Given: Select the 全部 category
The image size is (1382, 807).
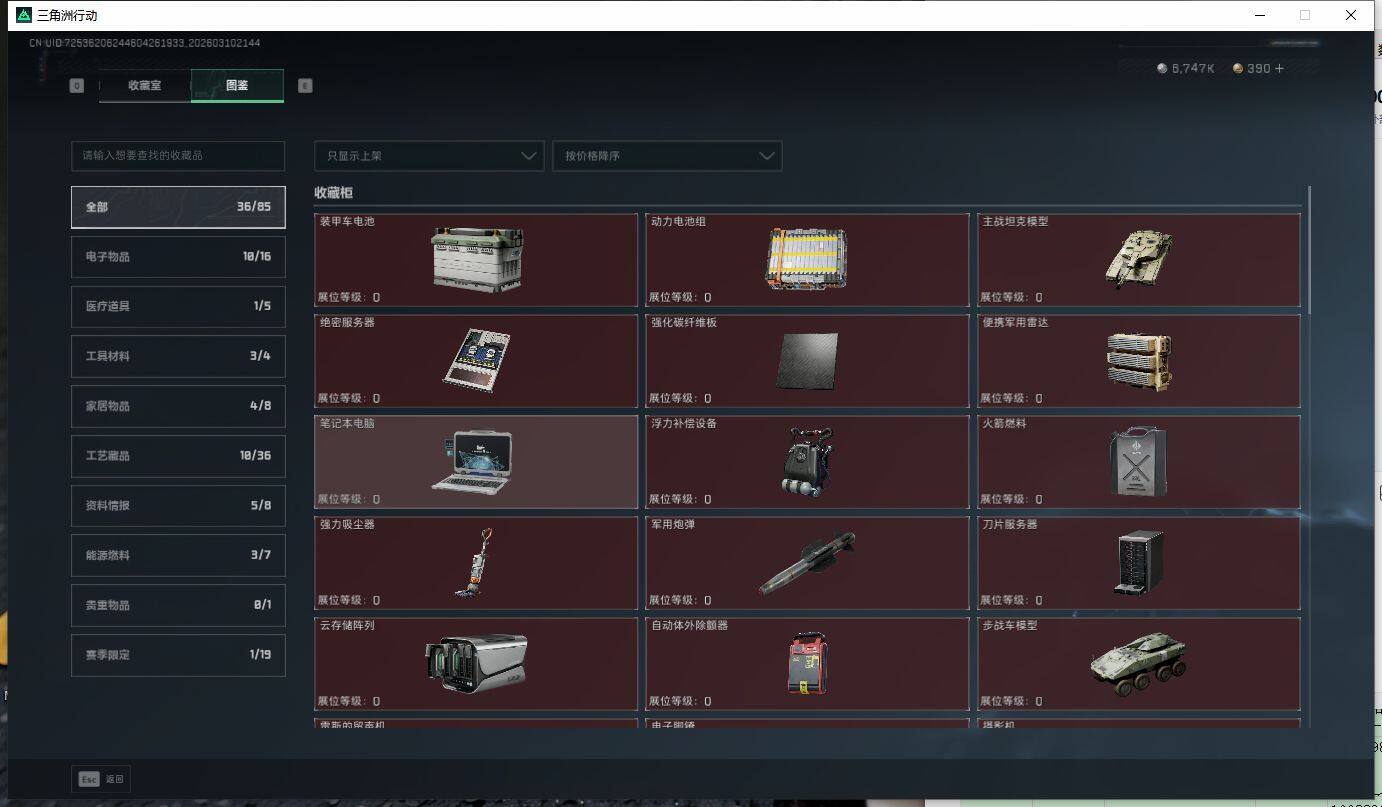Looking at the screenshot, I should pyautogui.click(x=178, y=207).
